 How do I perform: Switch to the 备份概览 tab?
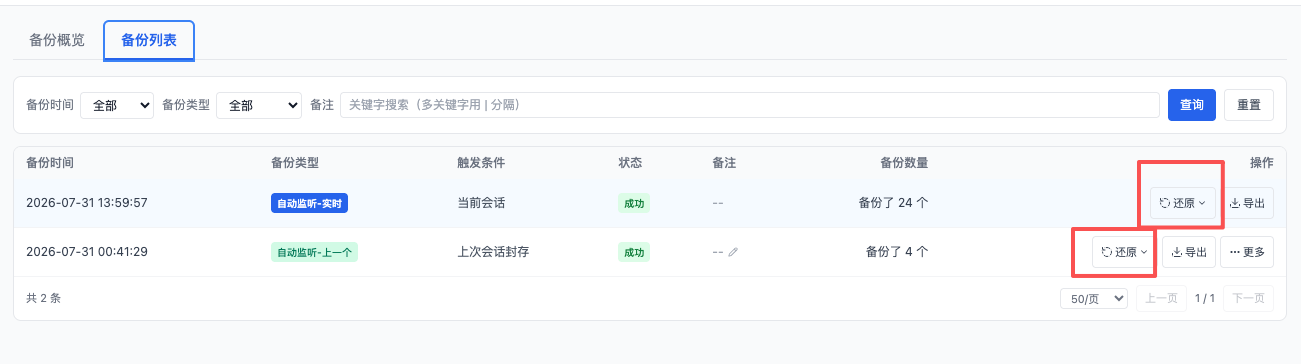point(57,41)
